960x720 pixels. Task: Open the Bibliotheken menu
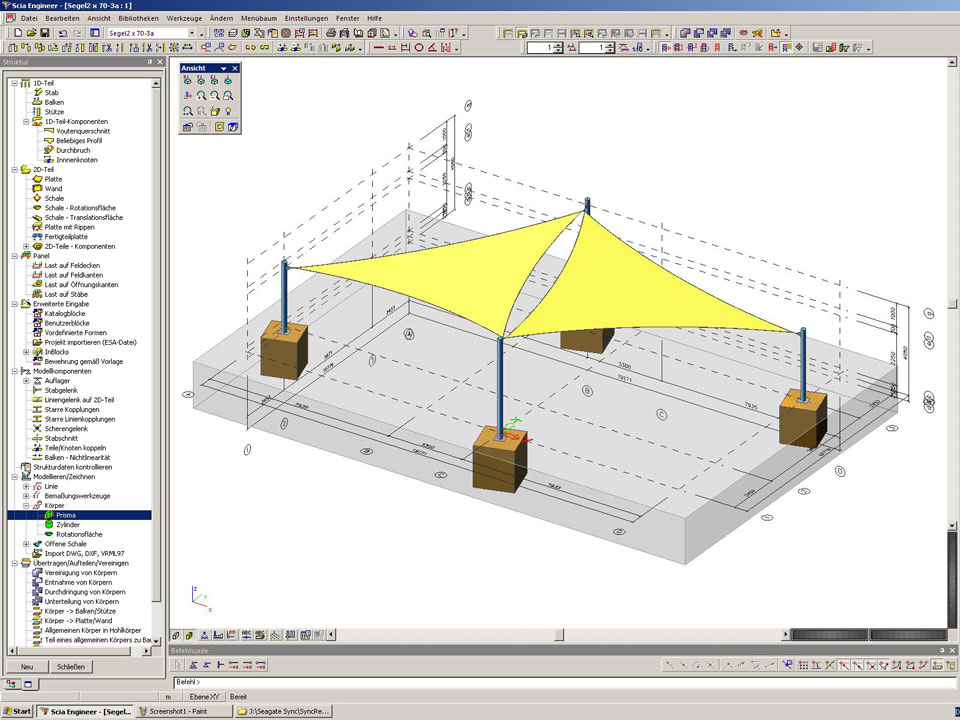coord(137,18)
